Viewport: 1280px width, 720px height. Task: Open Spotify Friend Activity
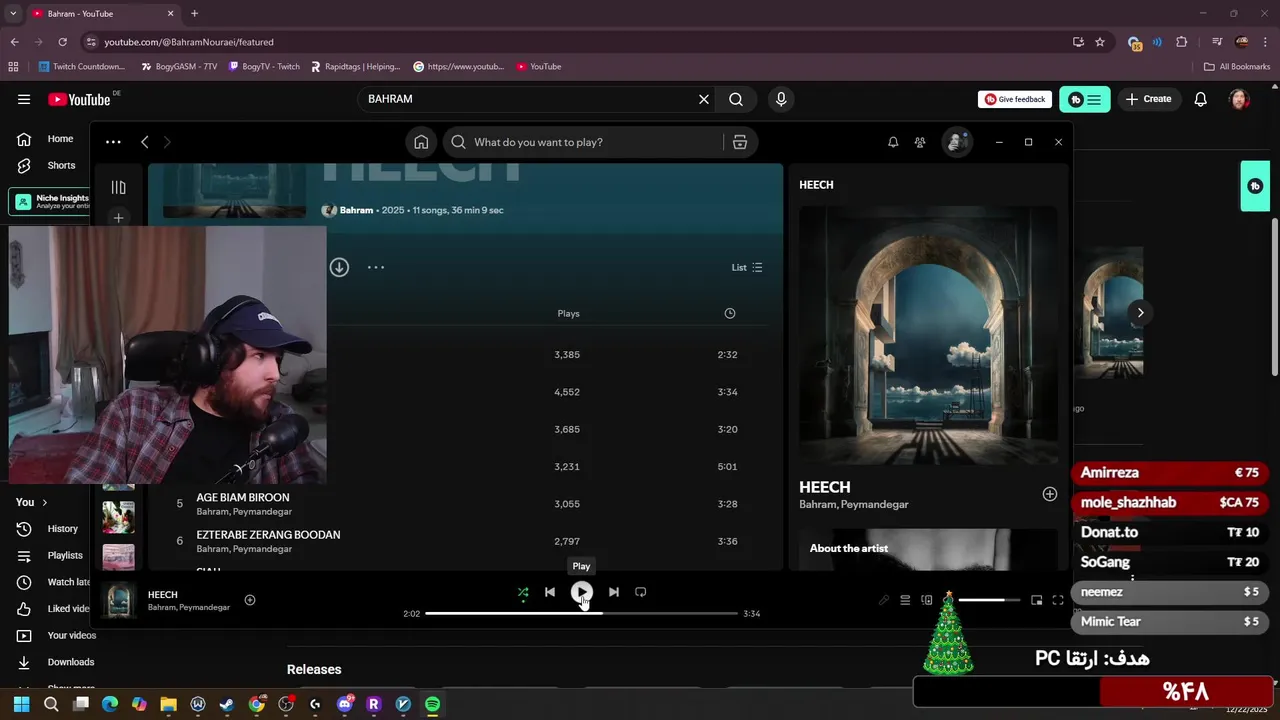920,142
